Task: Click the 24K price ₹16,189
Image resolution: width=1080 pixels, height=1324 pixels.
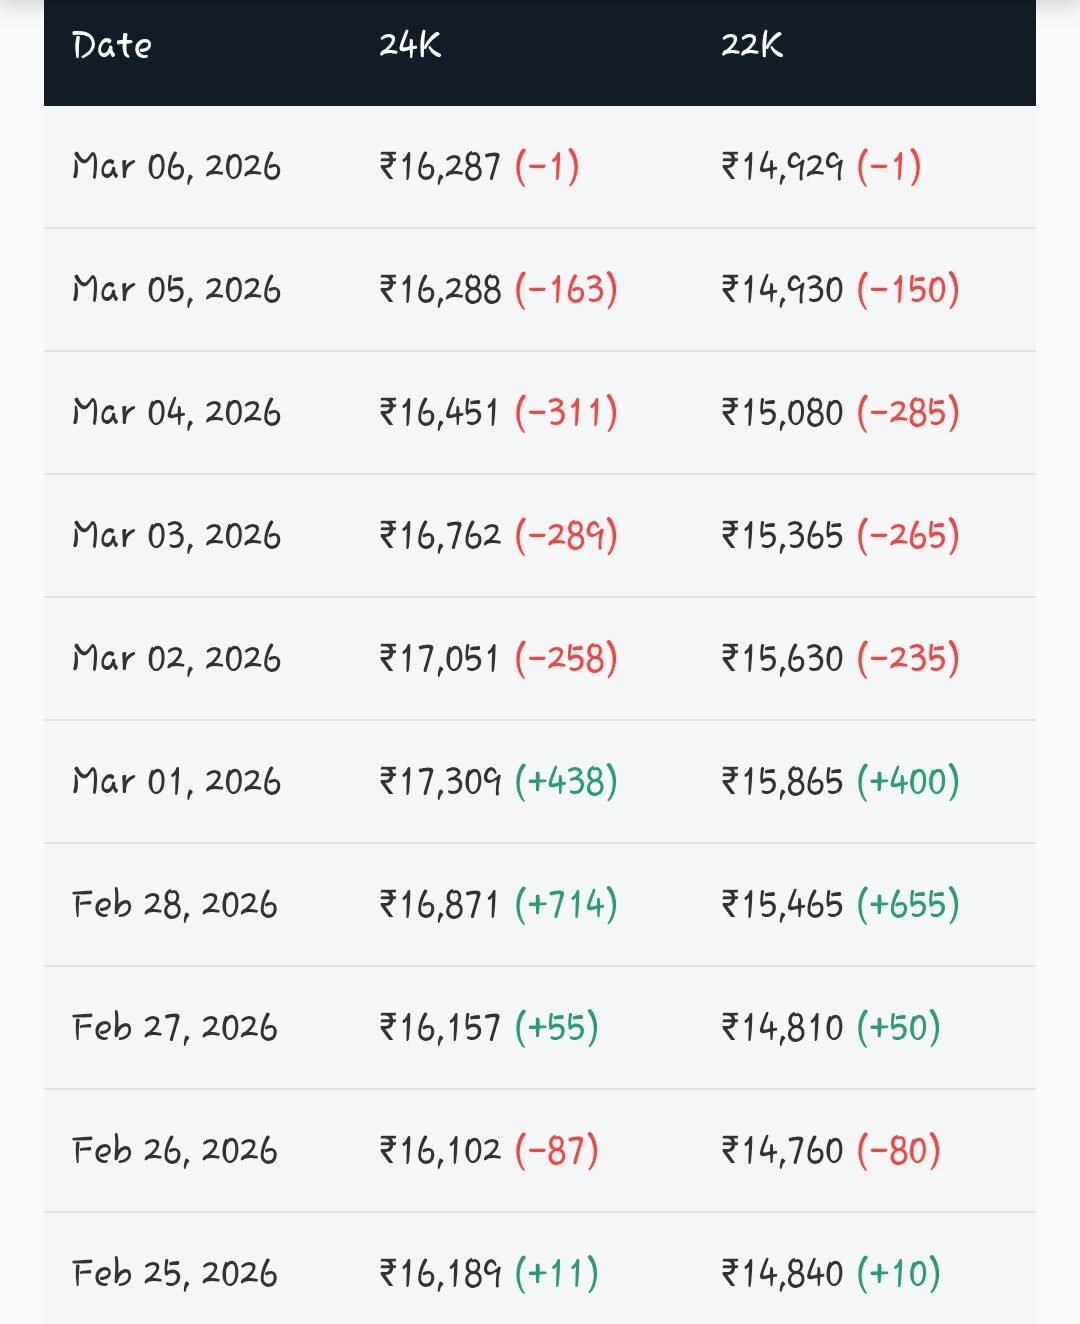Action: [440, 1273]
